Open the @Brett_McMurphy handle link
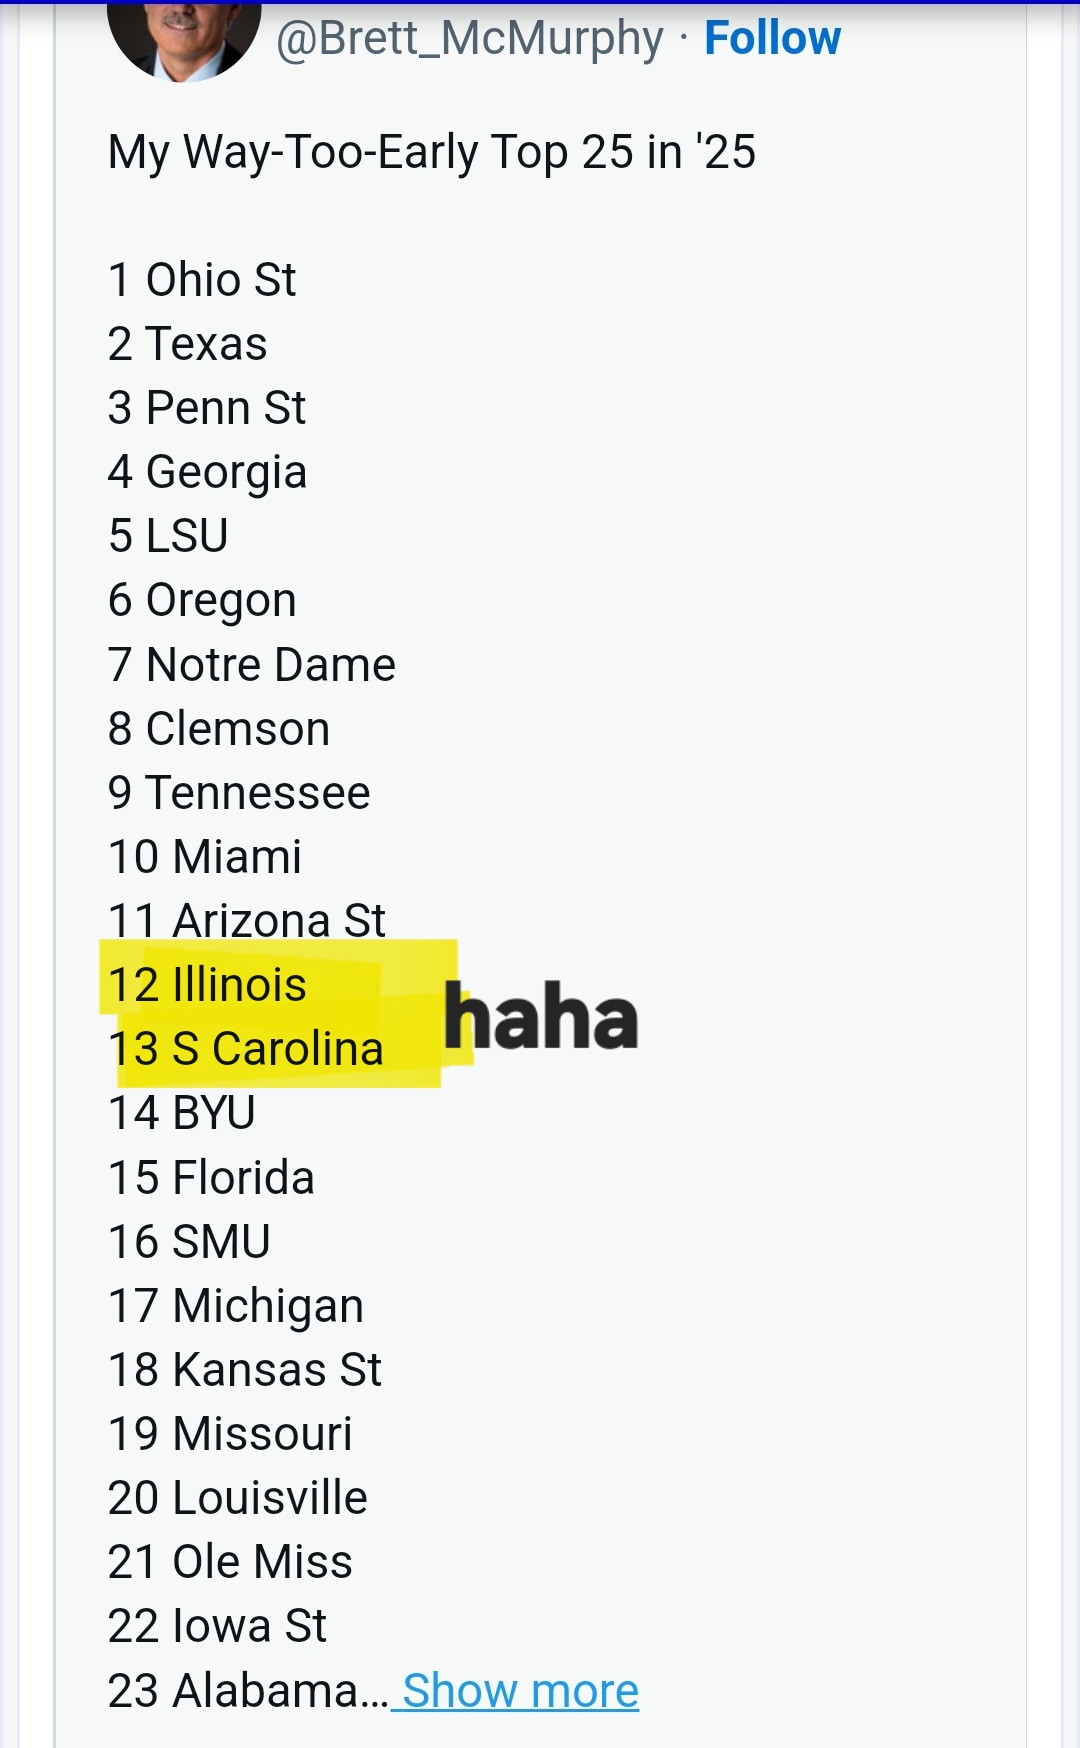This screenshot has height=1748, width=1080. coord(469,38)
